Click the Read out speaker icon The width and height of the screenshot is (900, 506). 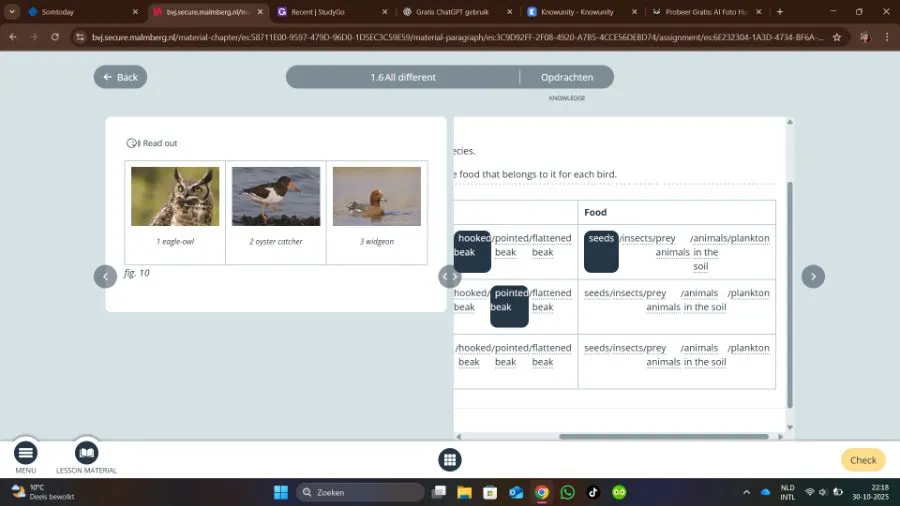(133, 143)
